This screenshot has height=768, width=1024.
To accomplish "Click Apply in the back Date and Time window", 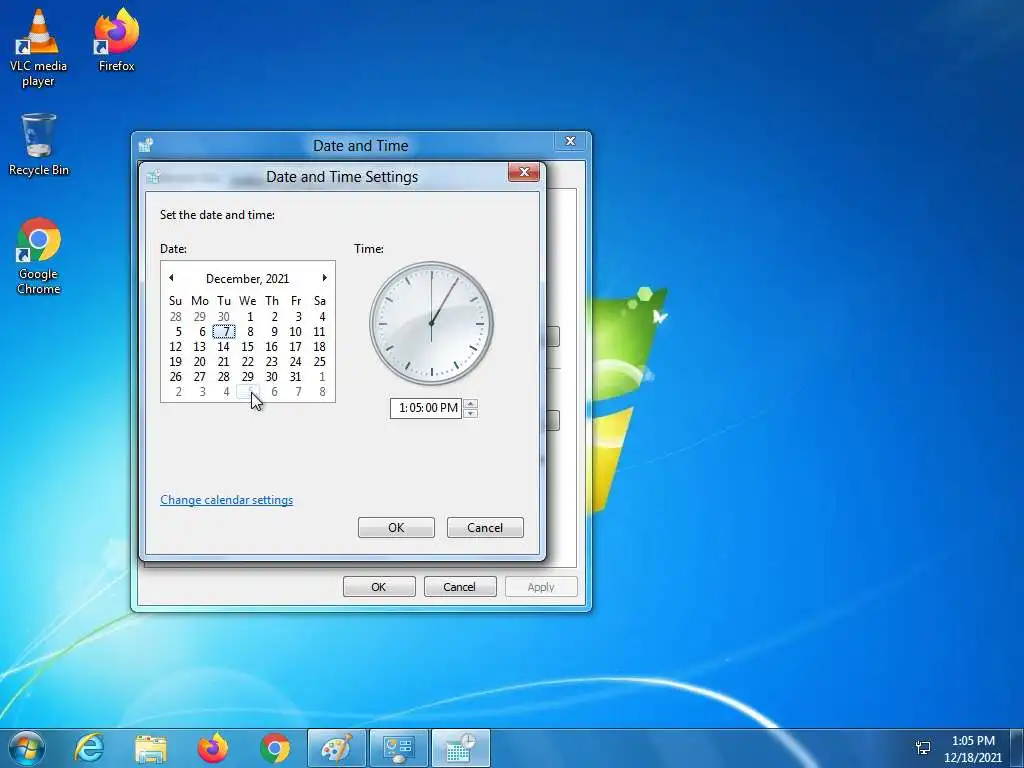I will 541,586.
